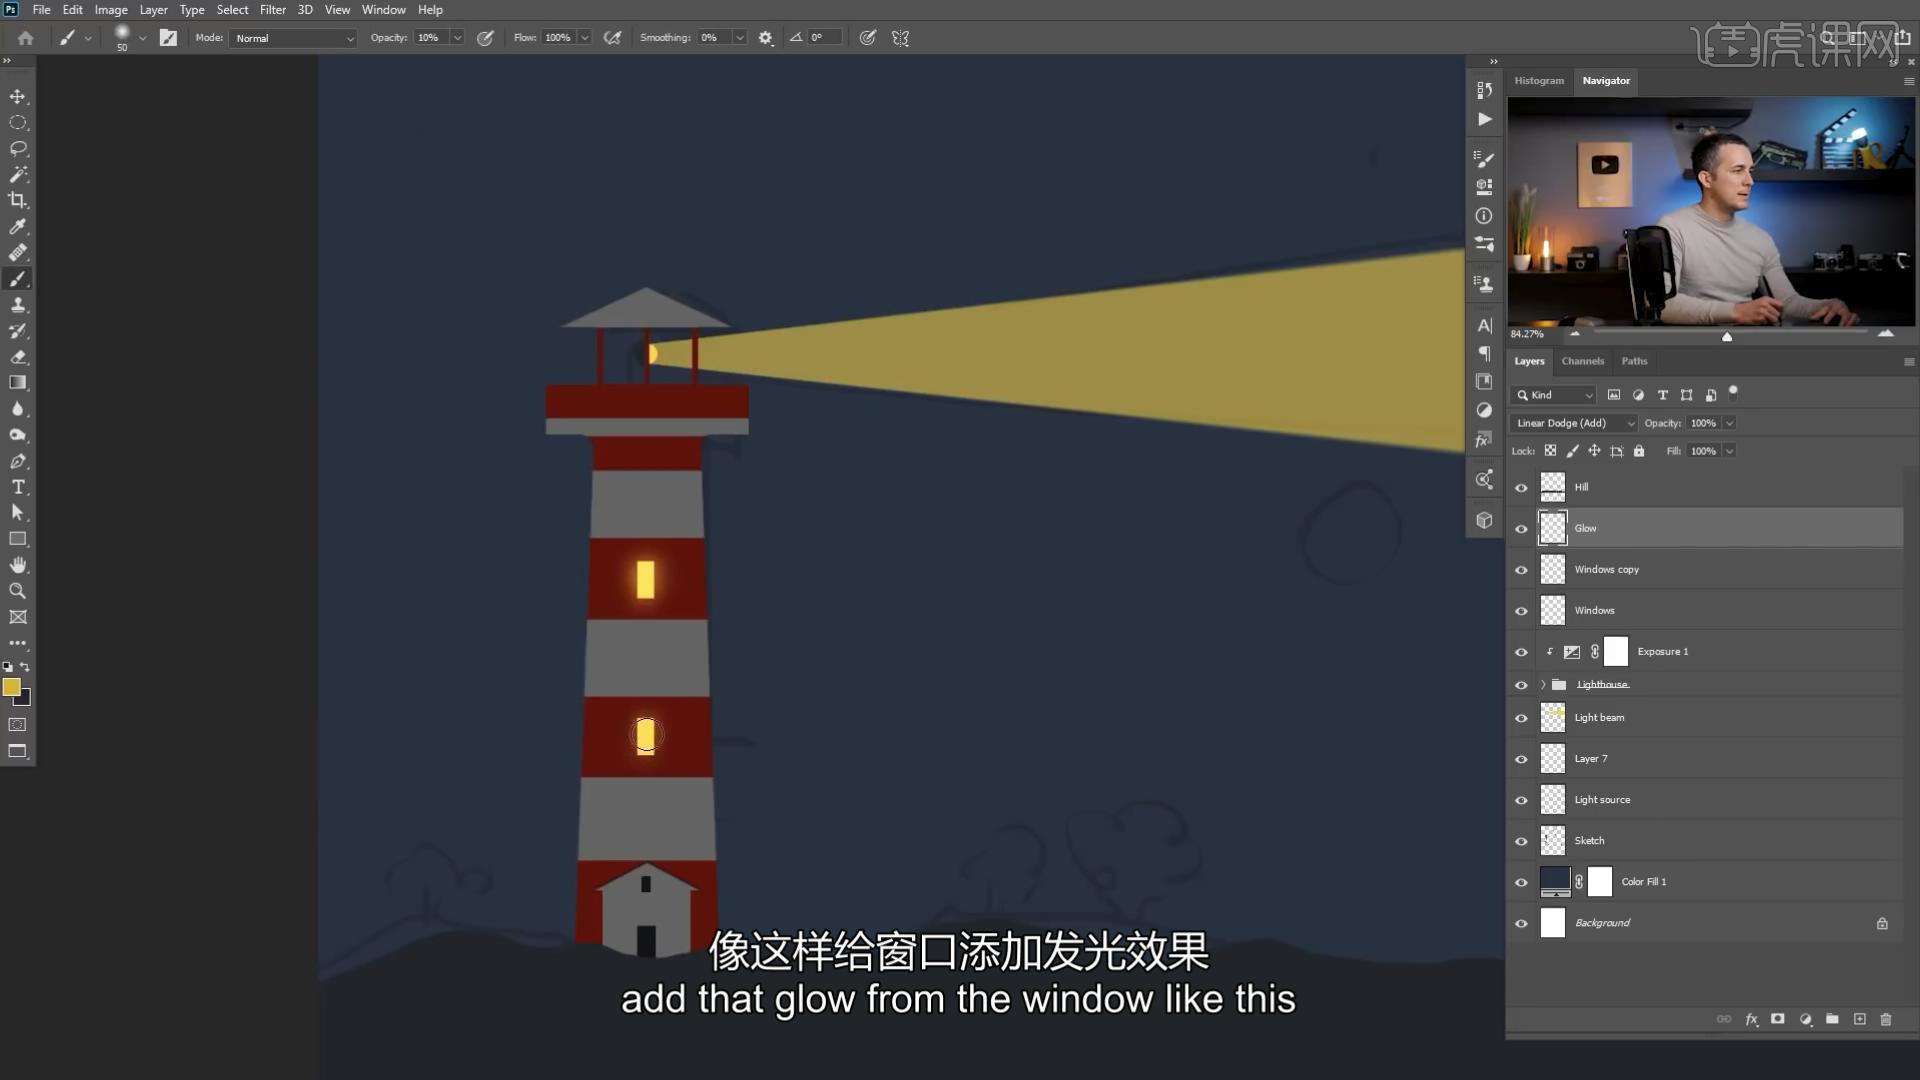Select the History Brush tool
Viewport: 1920px width, 1080px height.
coord(18,331)
